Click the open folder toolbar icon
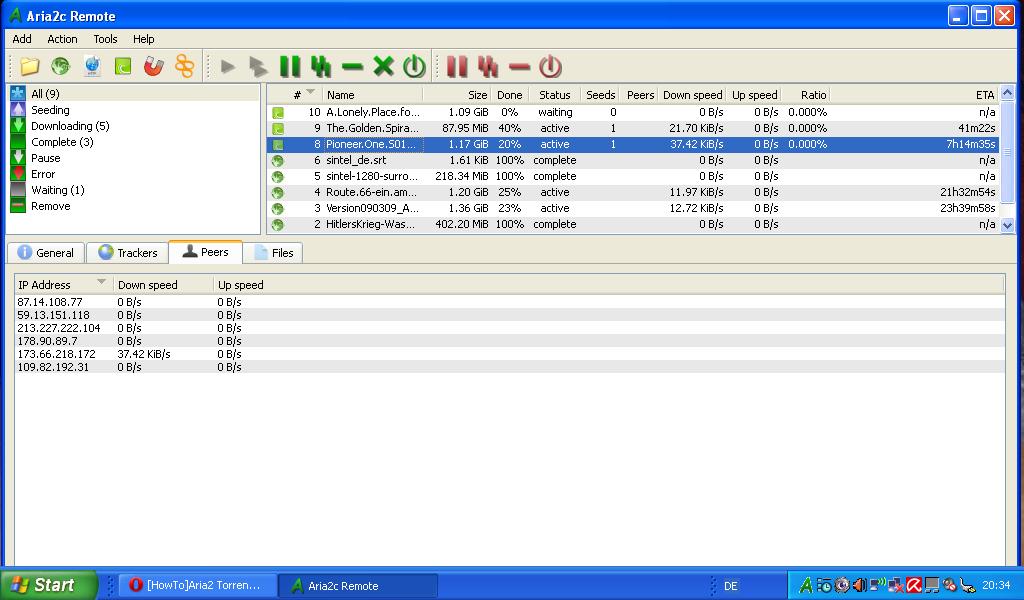The width and height of the screenshot is (1024, 600). [29, 66]
